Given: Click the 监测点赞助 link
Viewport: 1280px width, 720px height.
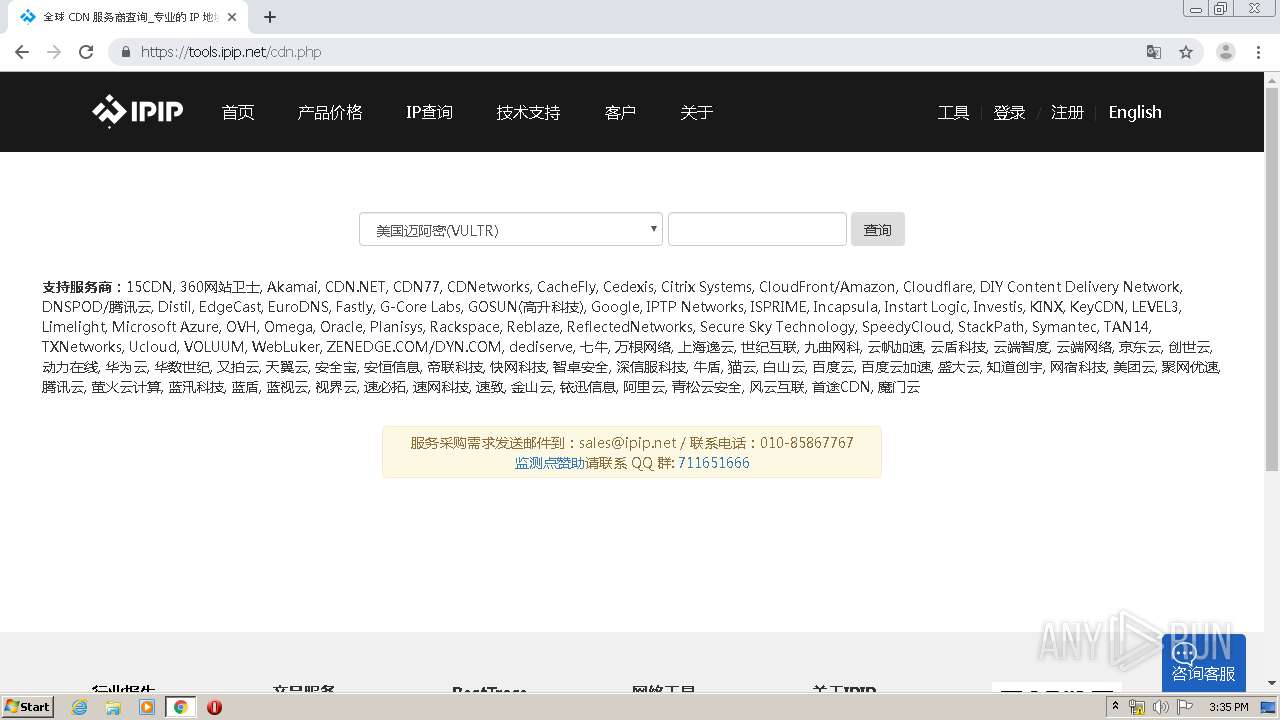Looking at the screenshot, I should pyautogui.click(x=550, y=463).
